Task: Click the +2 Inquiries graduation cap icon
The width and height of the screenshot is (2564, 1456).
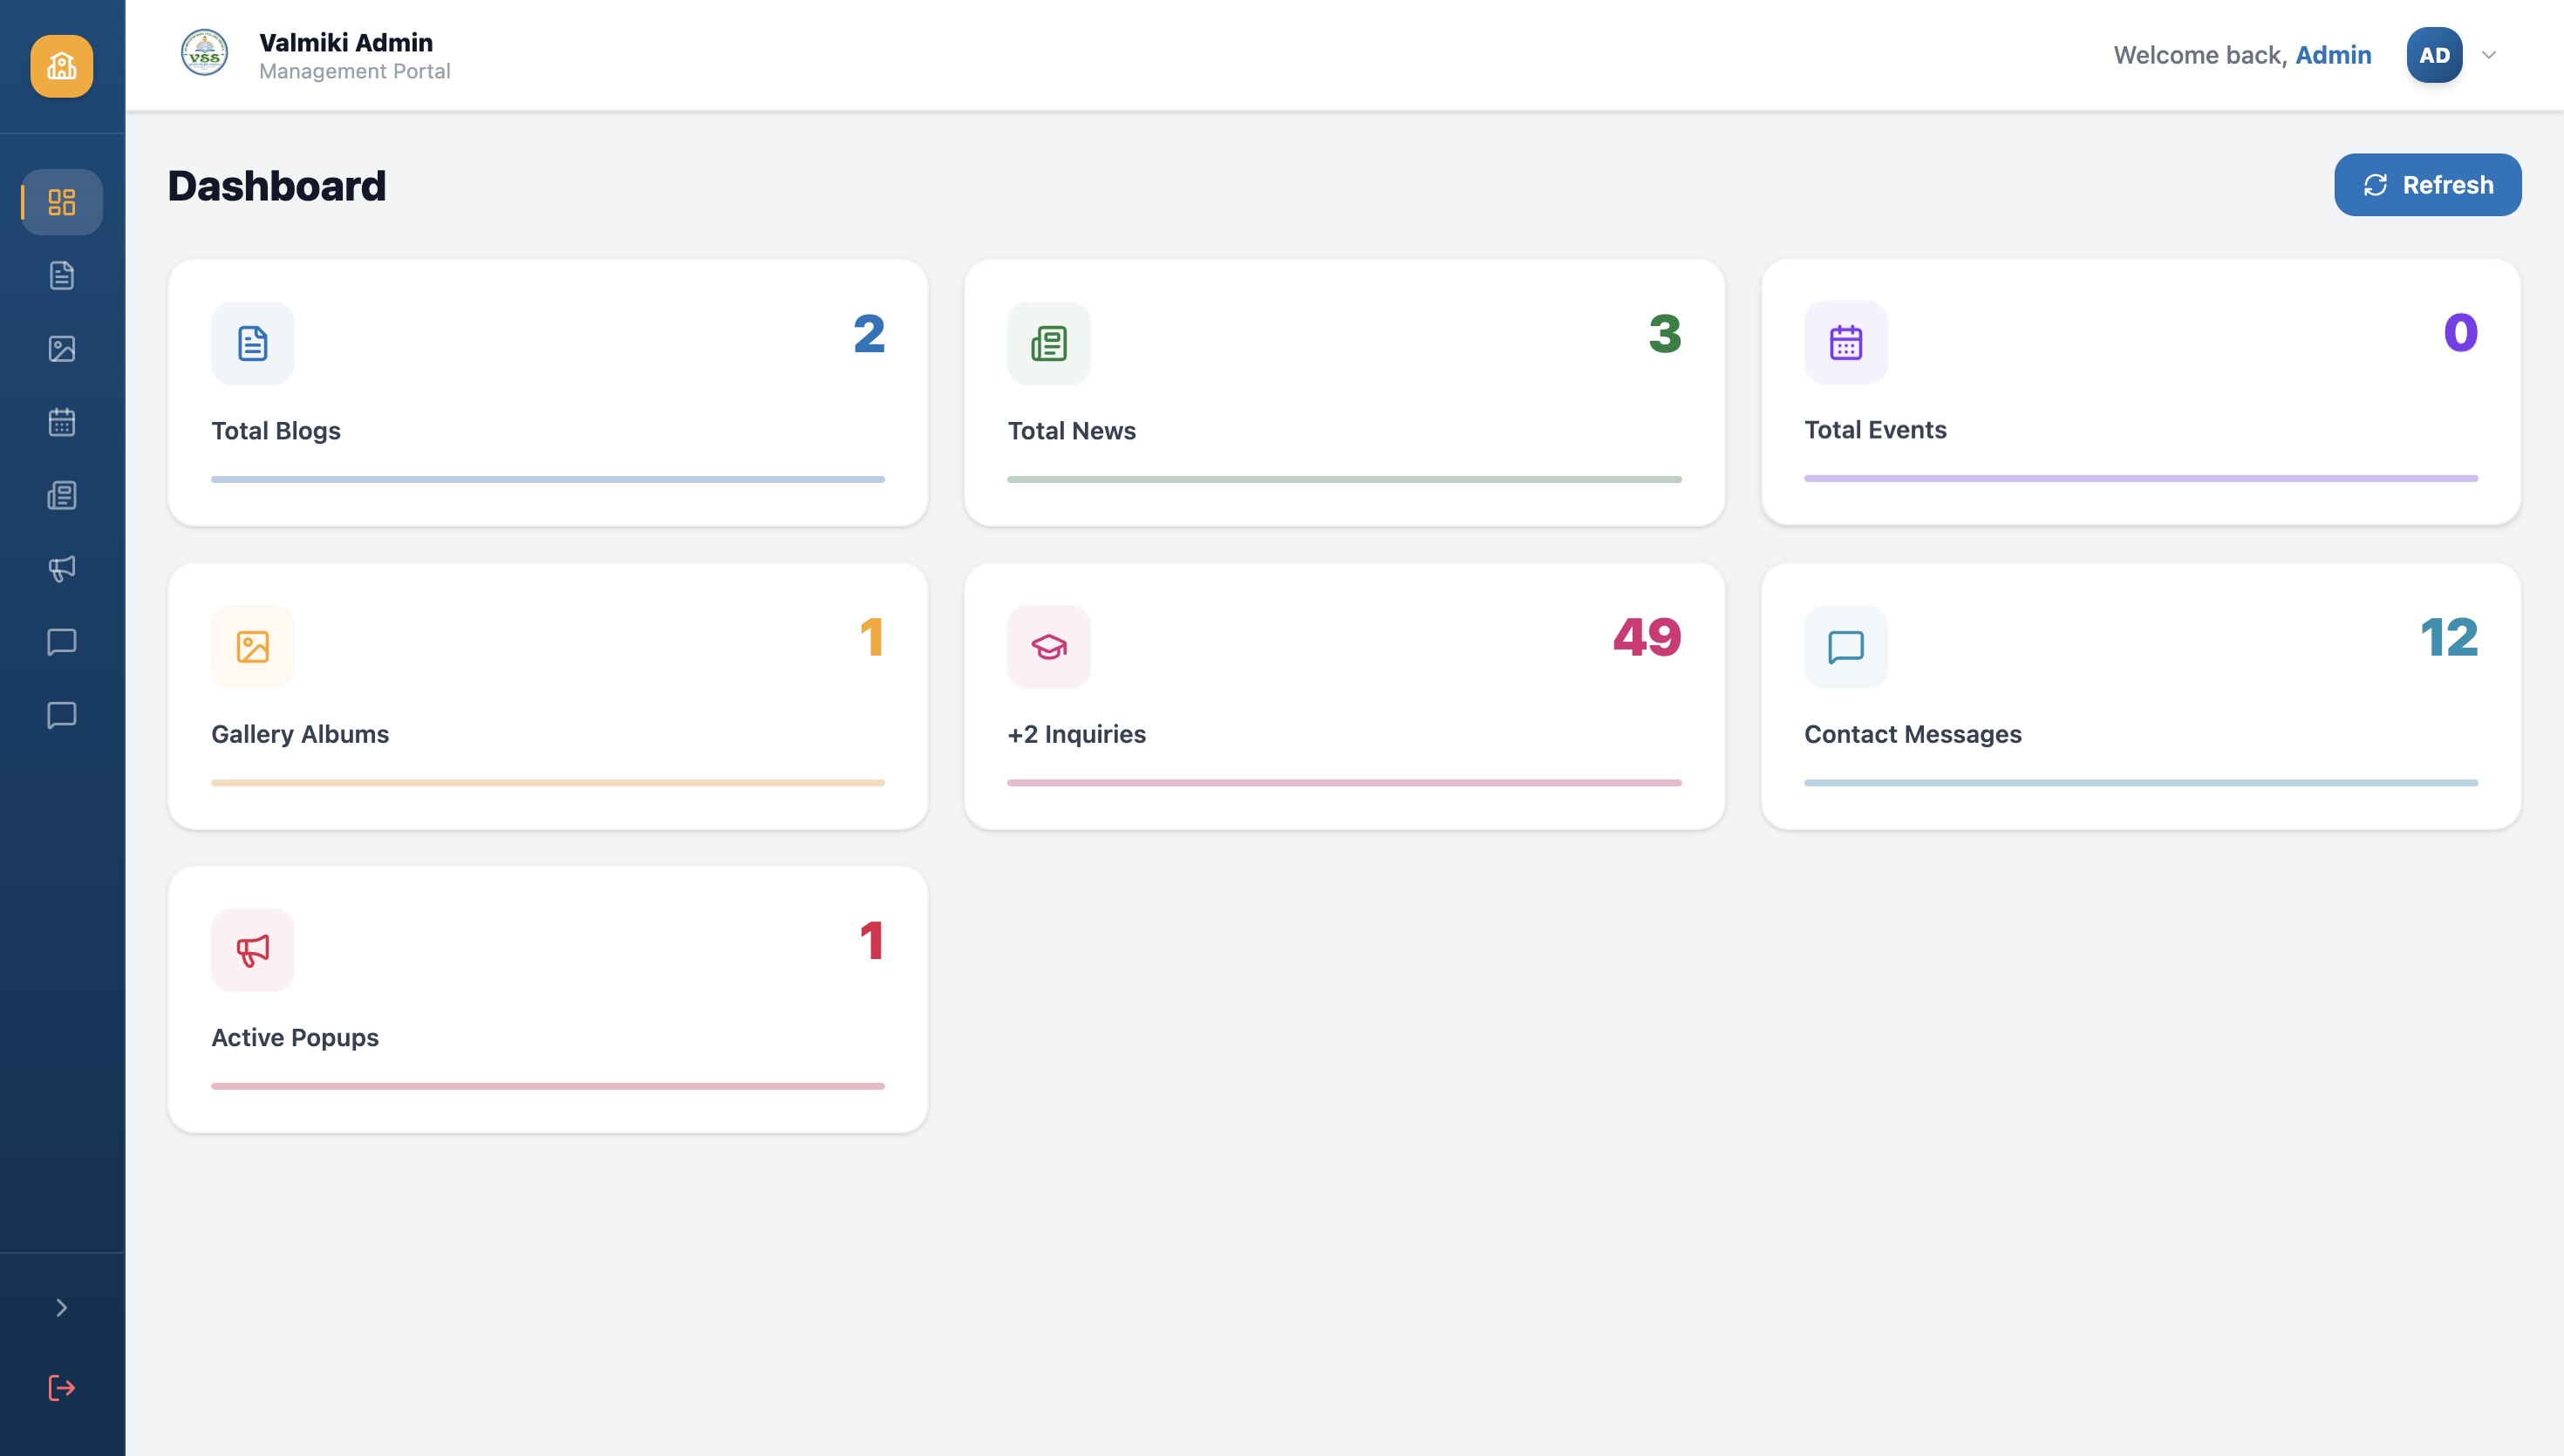Action: (1049, 647)
